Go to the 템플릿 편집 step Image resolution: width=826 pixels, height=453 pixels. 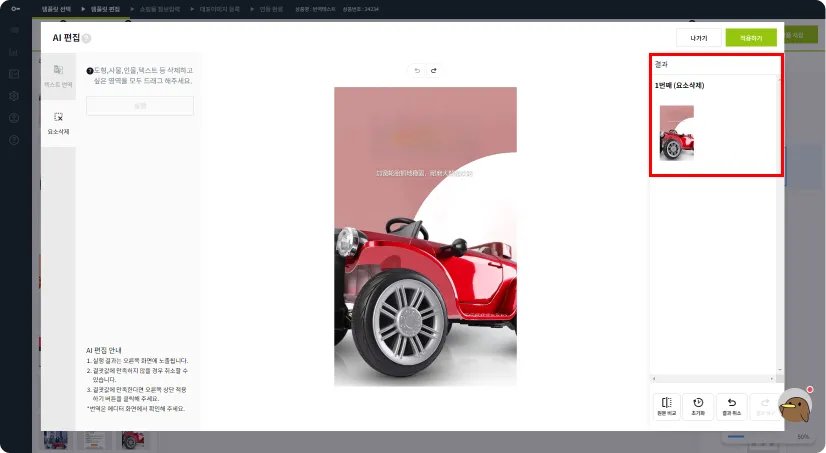pyautogui.click(x=105, y=9)
